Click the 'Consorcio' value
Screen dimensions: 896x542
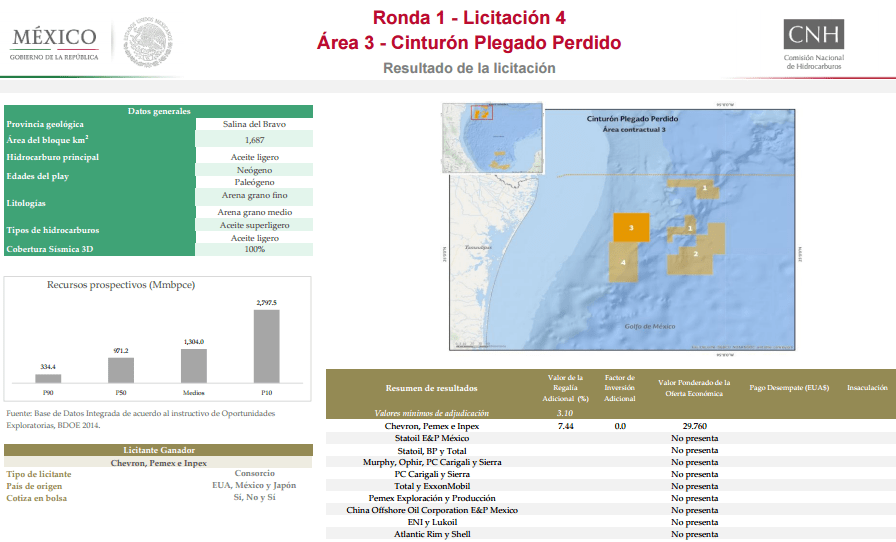[254, 473]
